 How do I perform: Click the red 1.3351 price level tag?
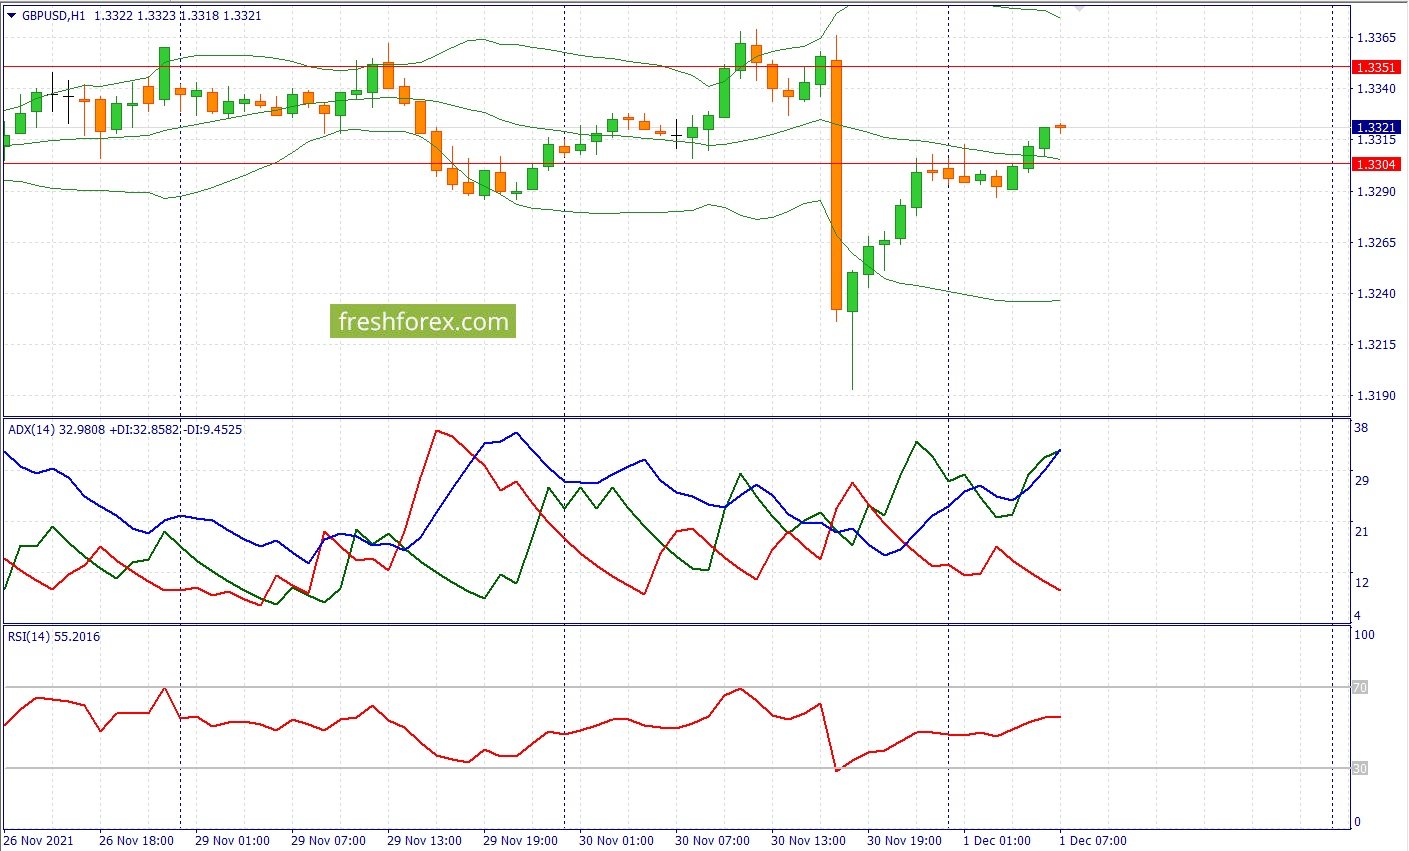[1375, 67]
